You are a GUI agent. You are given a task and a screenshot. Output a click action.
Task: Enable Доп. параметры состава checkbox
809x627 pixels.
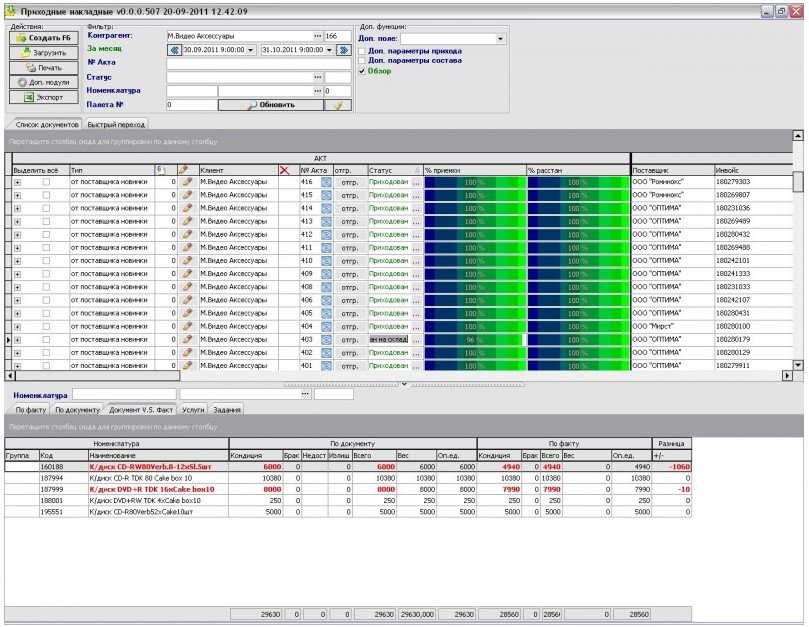[364, 61]
